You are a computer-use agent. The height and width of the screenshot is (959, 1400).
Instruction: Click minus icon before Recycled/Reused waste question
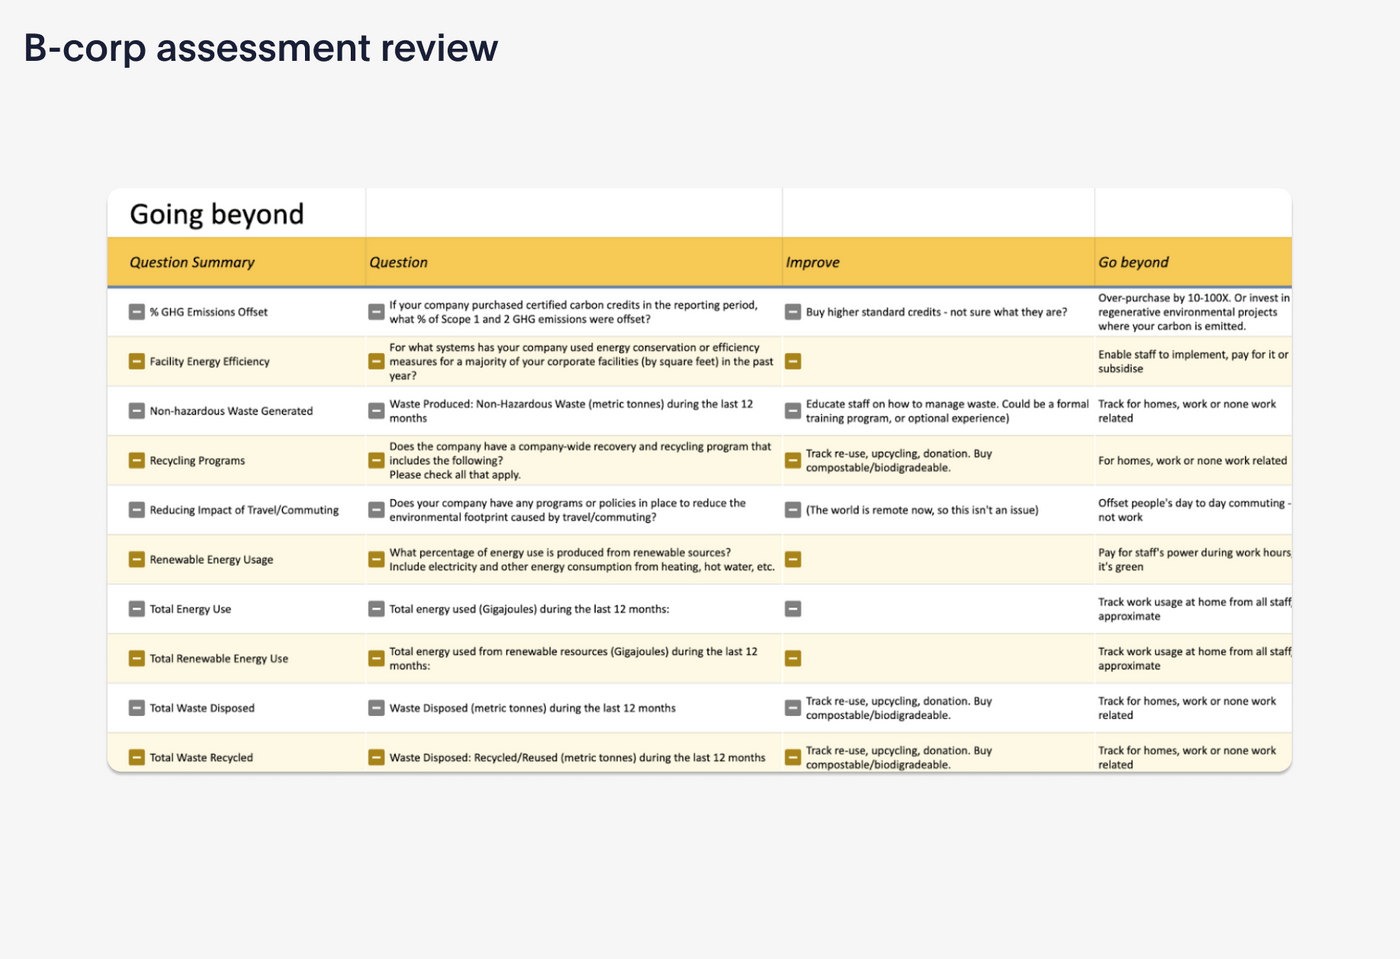coord(376,757)
